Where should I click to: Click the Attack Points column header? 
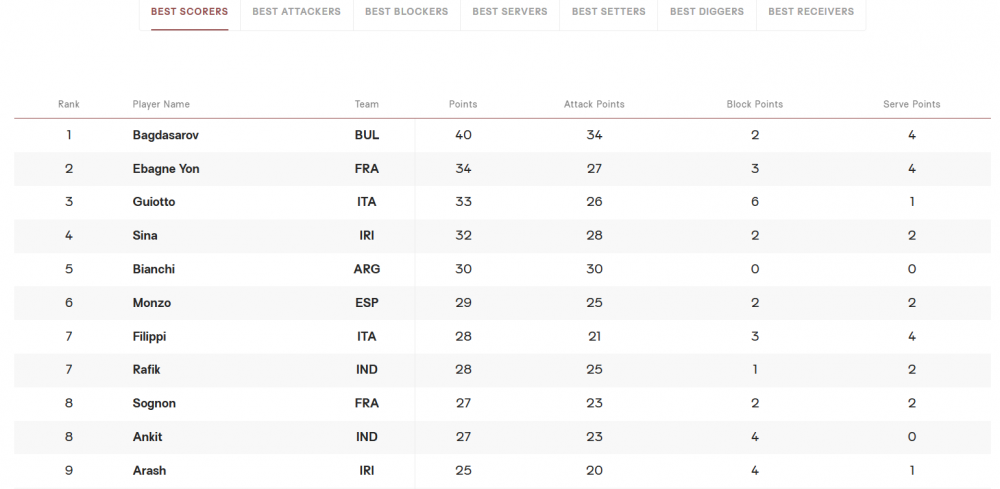coord(594,104)
